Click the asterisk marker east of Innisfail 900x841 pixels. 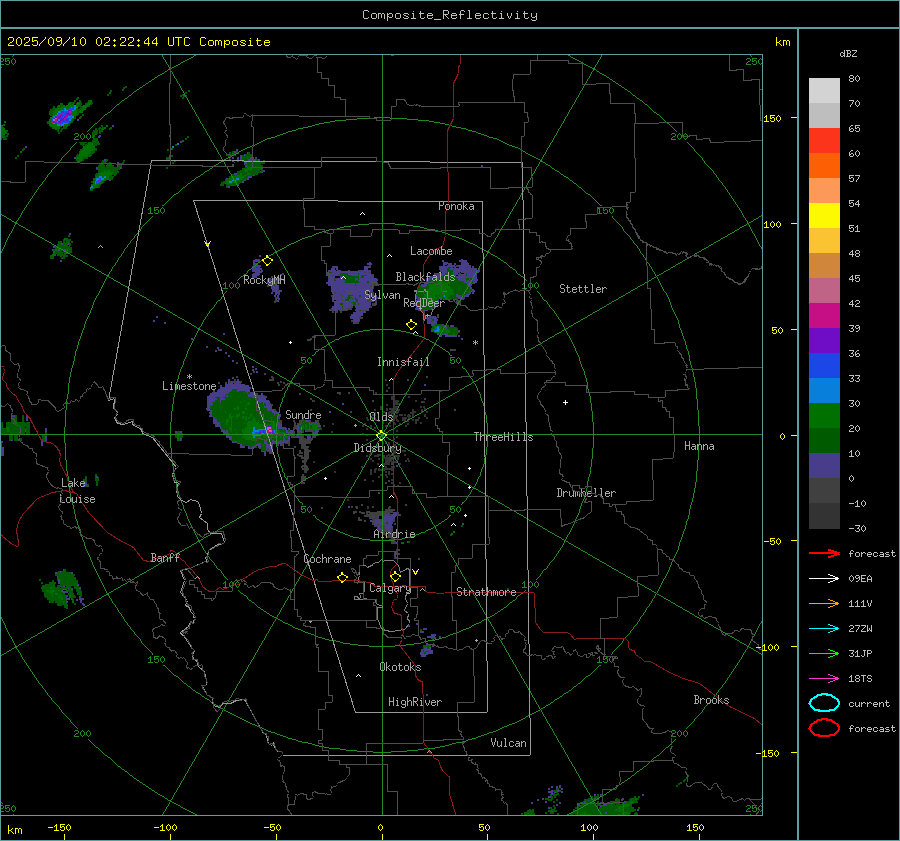(475, 343)
